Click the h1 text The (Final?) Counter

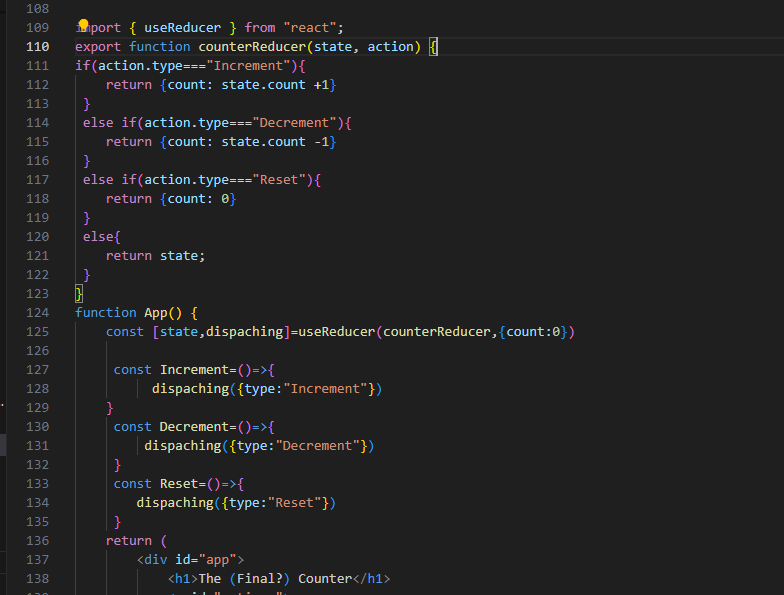[276, 578]
